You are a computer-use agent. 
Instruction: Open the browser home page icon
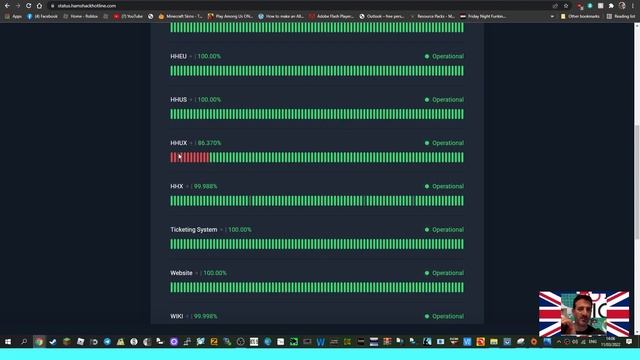pos(39,6)
